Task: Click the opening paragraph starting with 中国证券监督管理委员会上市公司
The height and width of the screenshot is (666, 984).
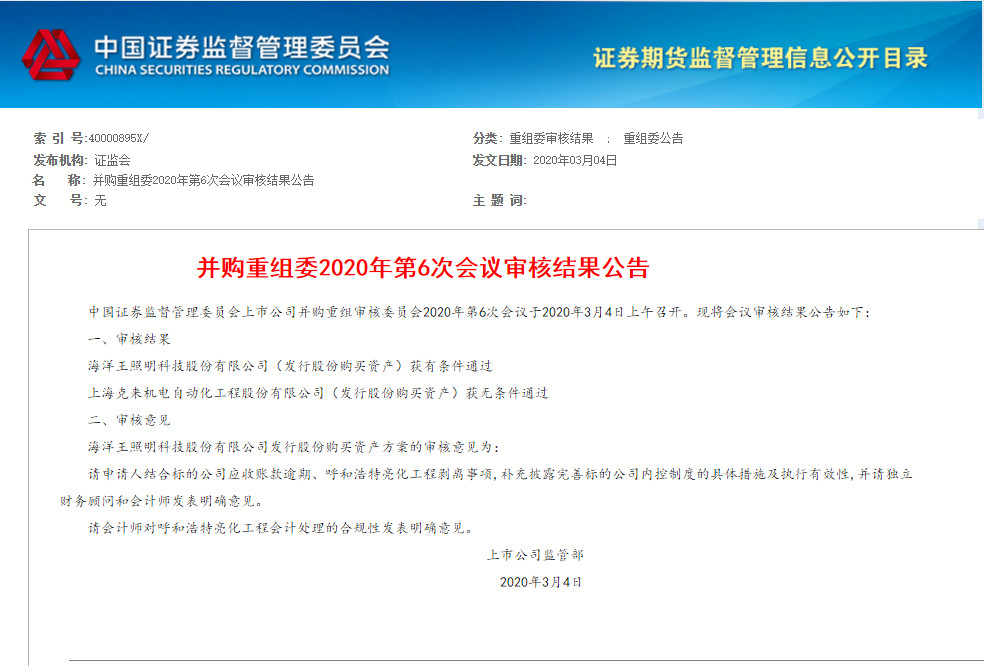Action: point(479,312)
